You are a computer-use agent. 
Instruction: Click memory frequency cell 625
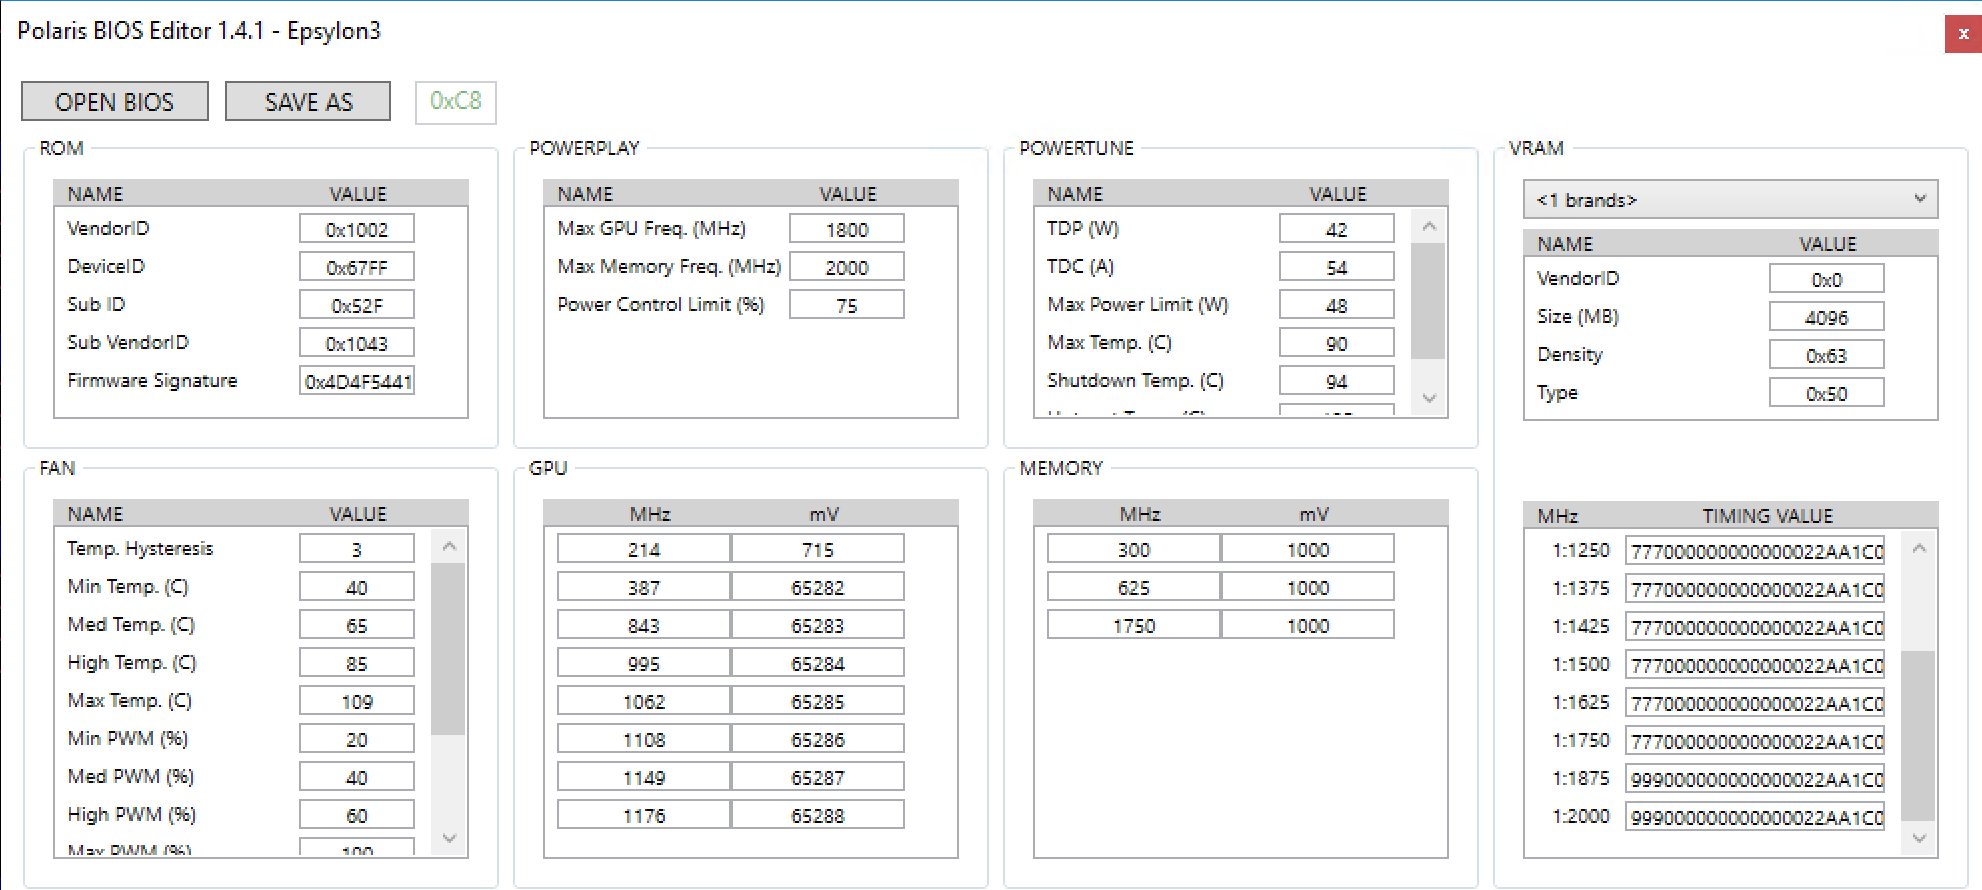[x=1134, y=587]
